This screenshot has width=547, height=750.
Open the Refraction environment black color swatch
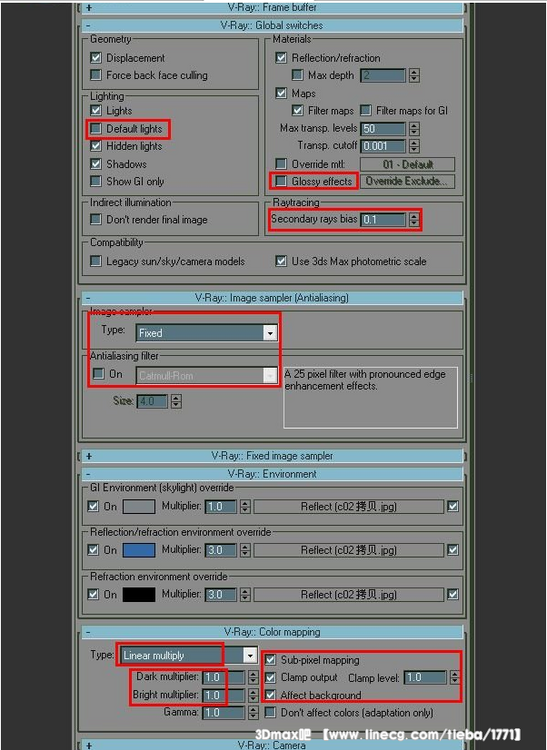pyautogui.click(x=139, y=595)
